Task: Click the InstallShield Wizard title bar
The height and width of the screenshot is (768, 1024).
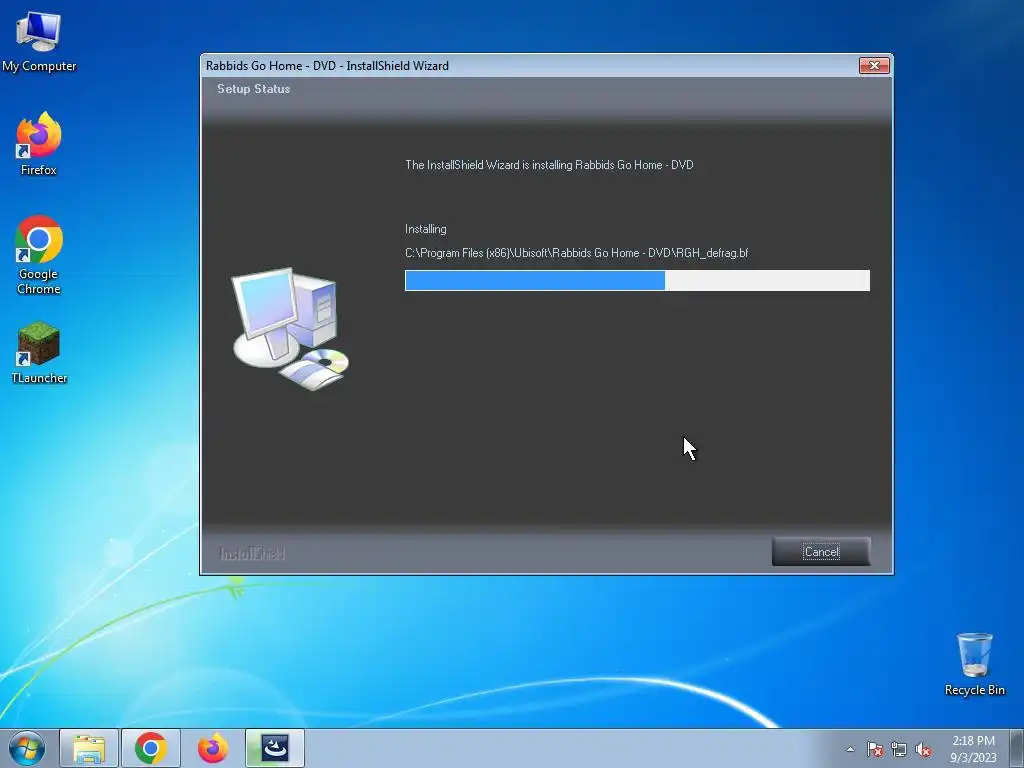Action: (x=529, y=65)
